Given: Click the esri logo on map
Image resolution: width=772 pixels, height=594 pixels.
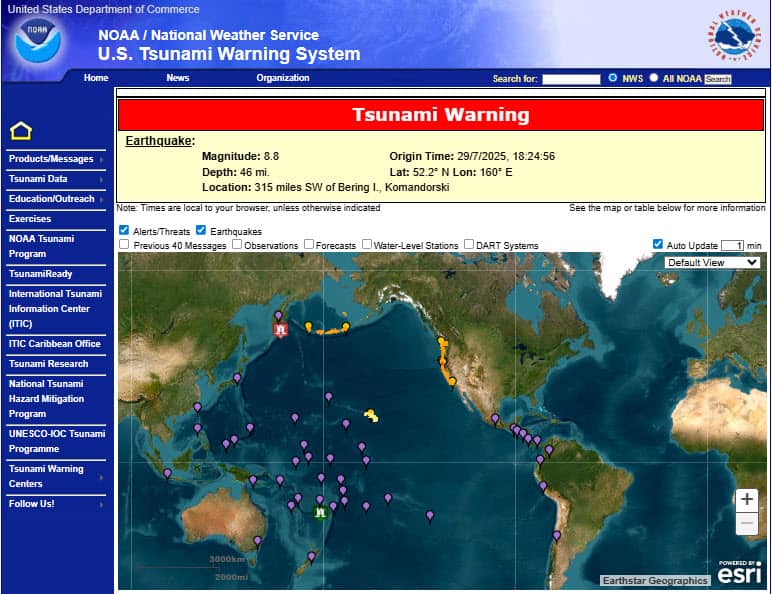Looking at the screenshot, I should pos(739,572).
